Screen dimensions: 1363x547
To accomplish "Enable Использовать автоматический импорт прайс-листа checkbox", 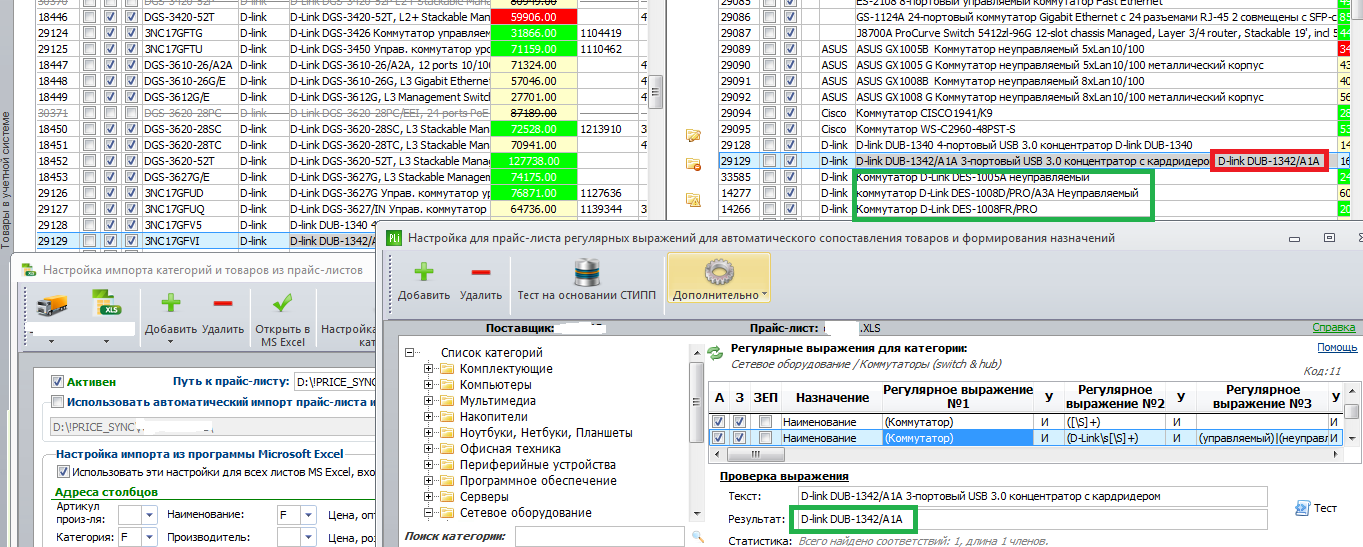I will coord(58,402).
